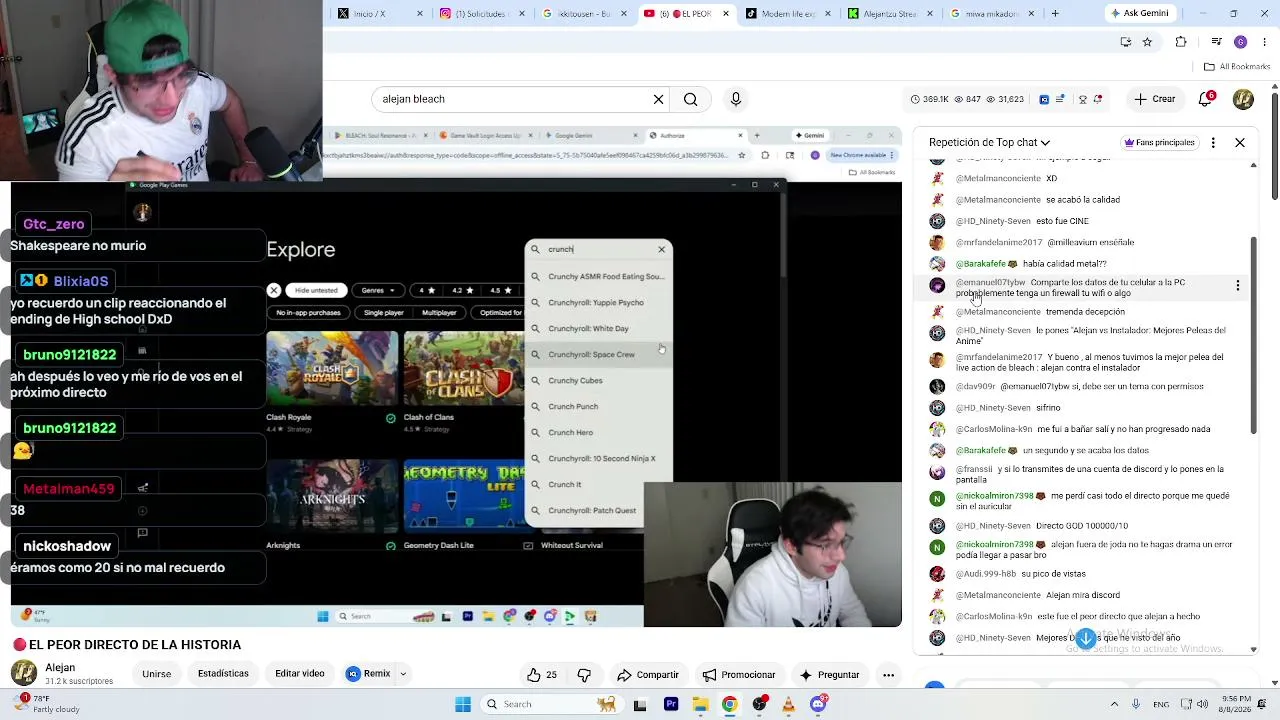The width and height of the screenshot is (1280, 720).
Task: Choose the Crunch Hero suggestion
Action: pyautogui.click(x=599, y=432)
